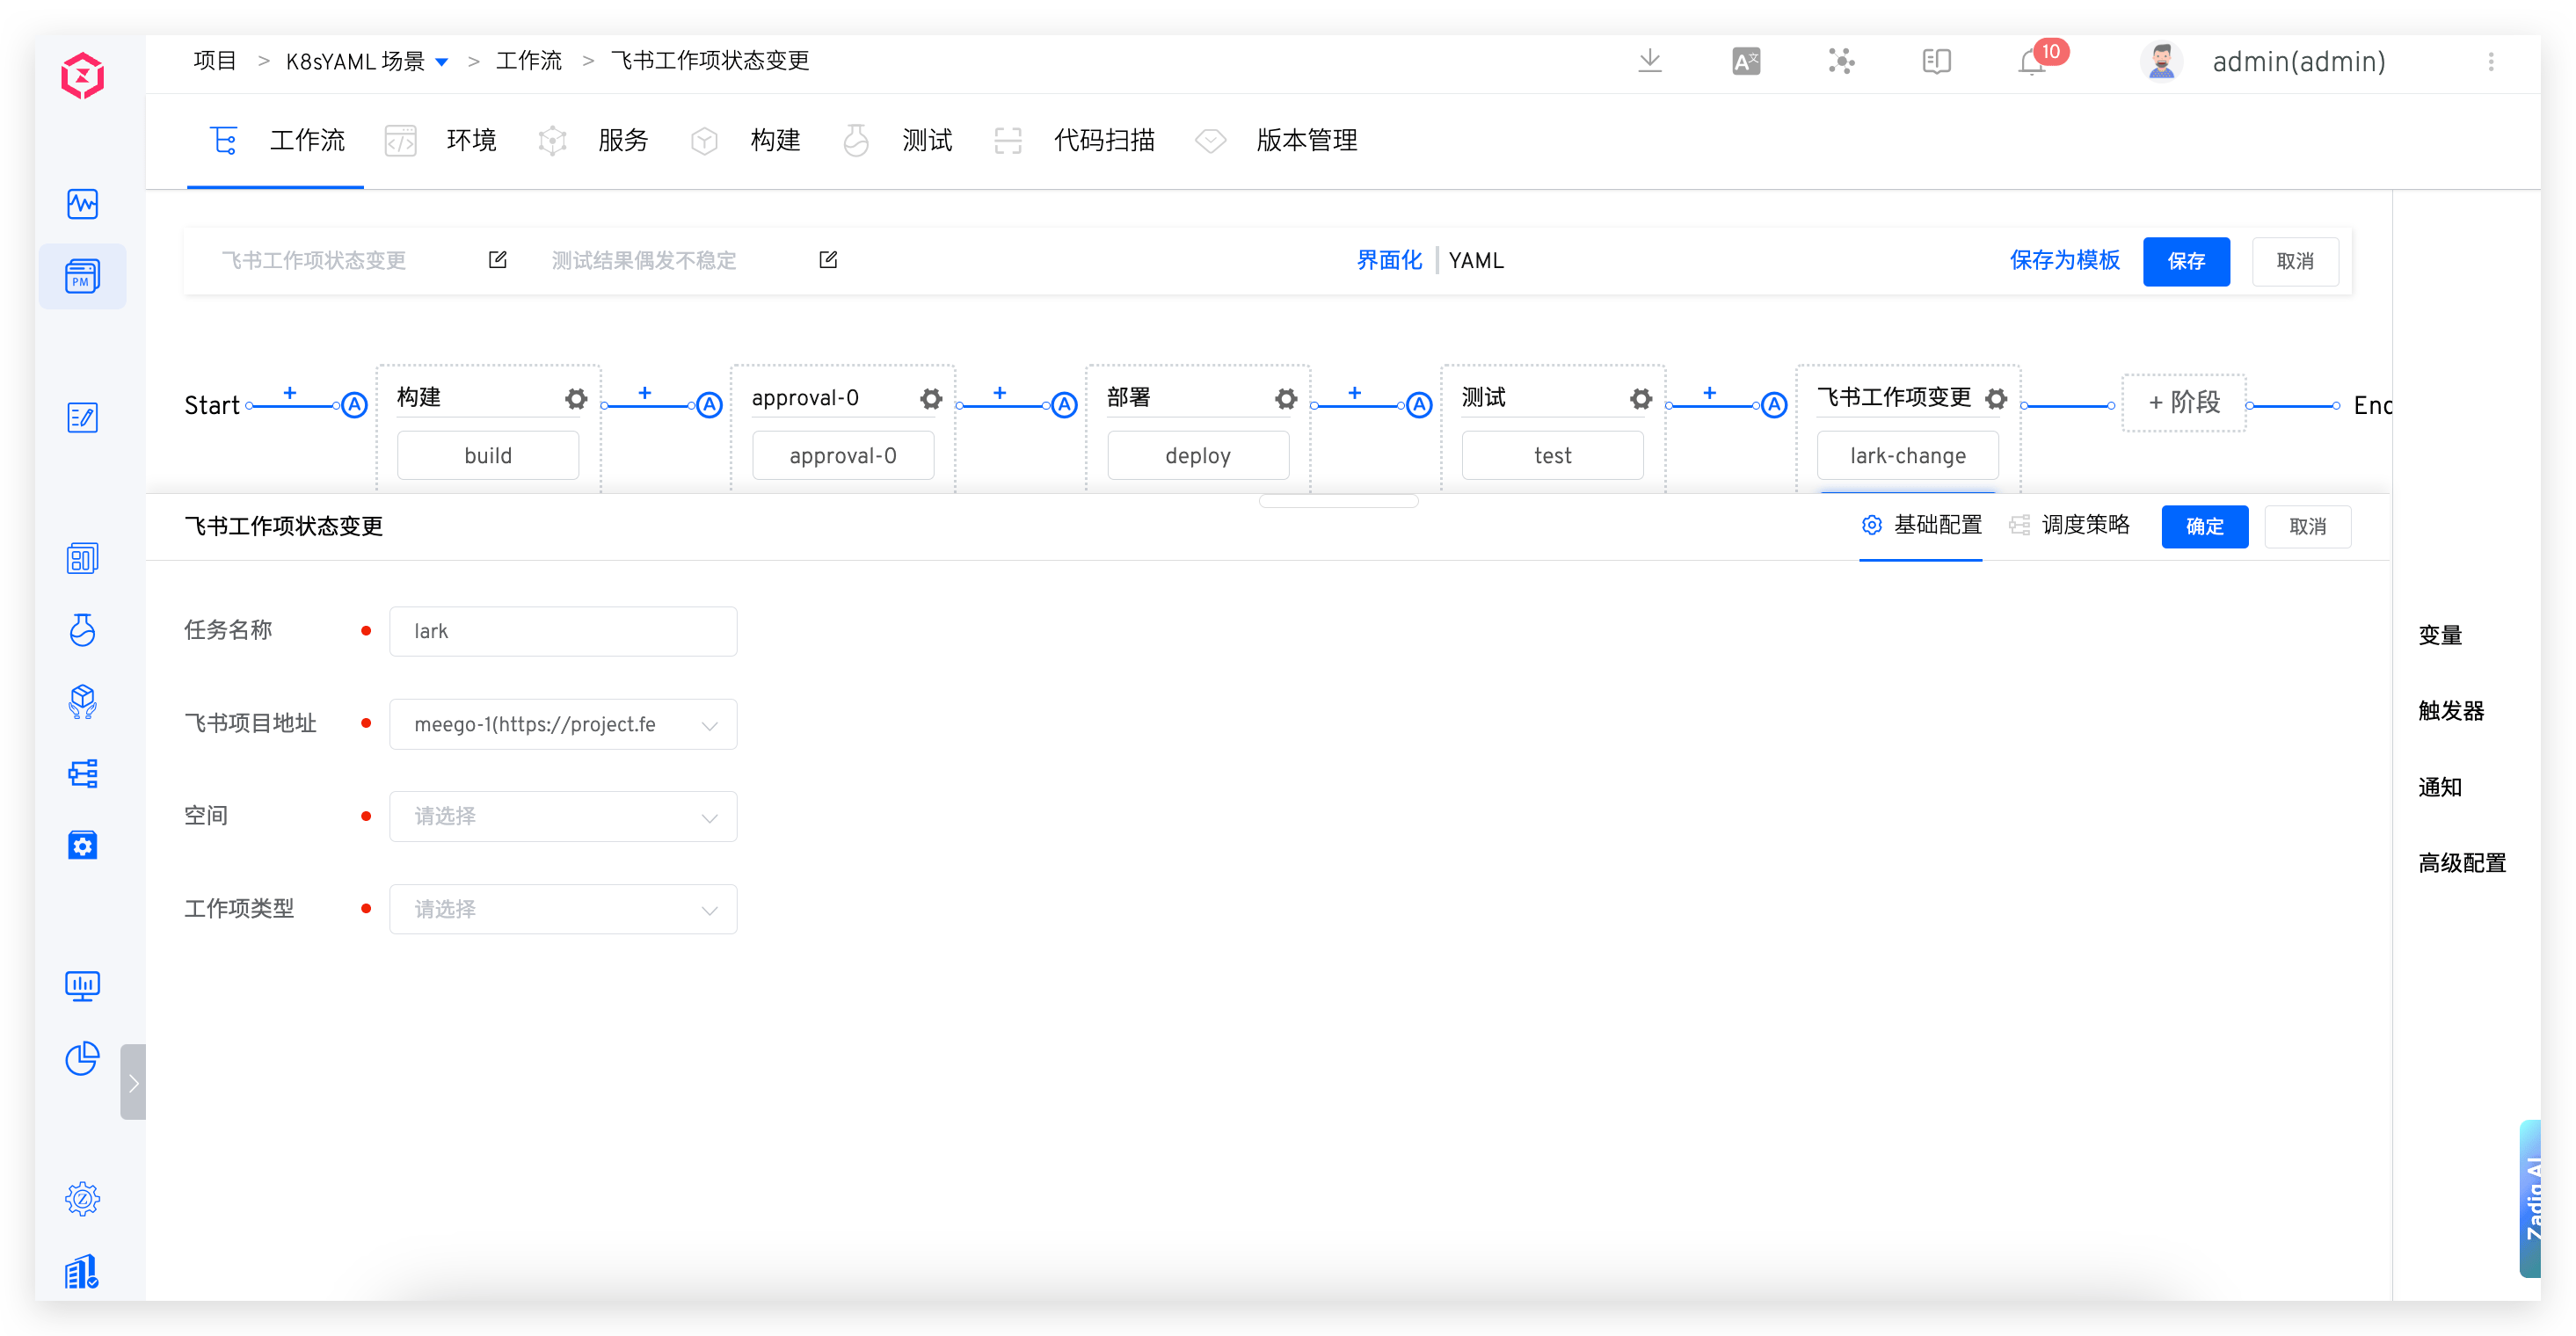Viewport: 2576px width, 1336px height.
Task: Open the documentation book icon
Action: tap(1936, 62)
